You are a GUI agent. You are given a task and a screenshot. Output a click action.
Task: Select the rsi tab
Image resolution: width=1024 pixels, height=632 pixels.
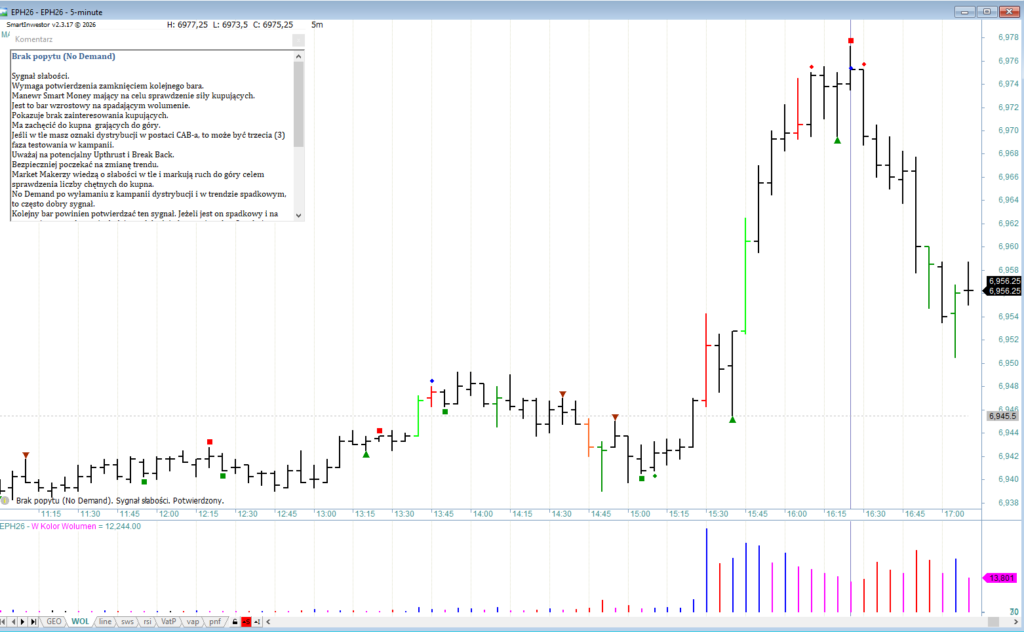pos(146,622)
